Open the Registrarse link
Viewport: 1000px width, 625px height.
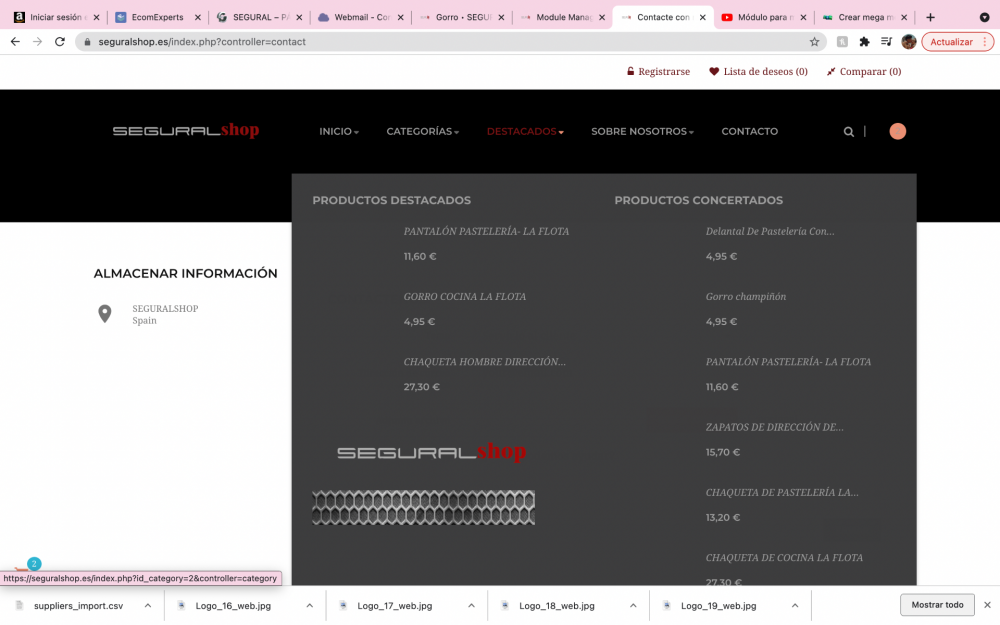pos(664,71)
